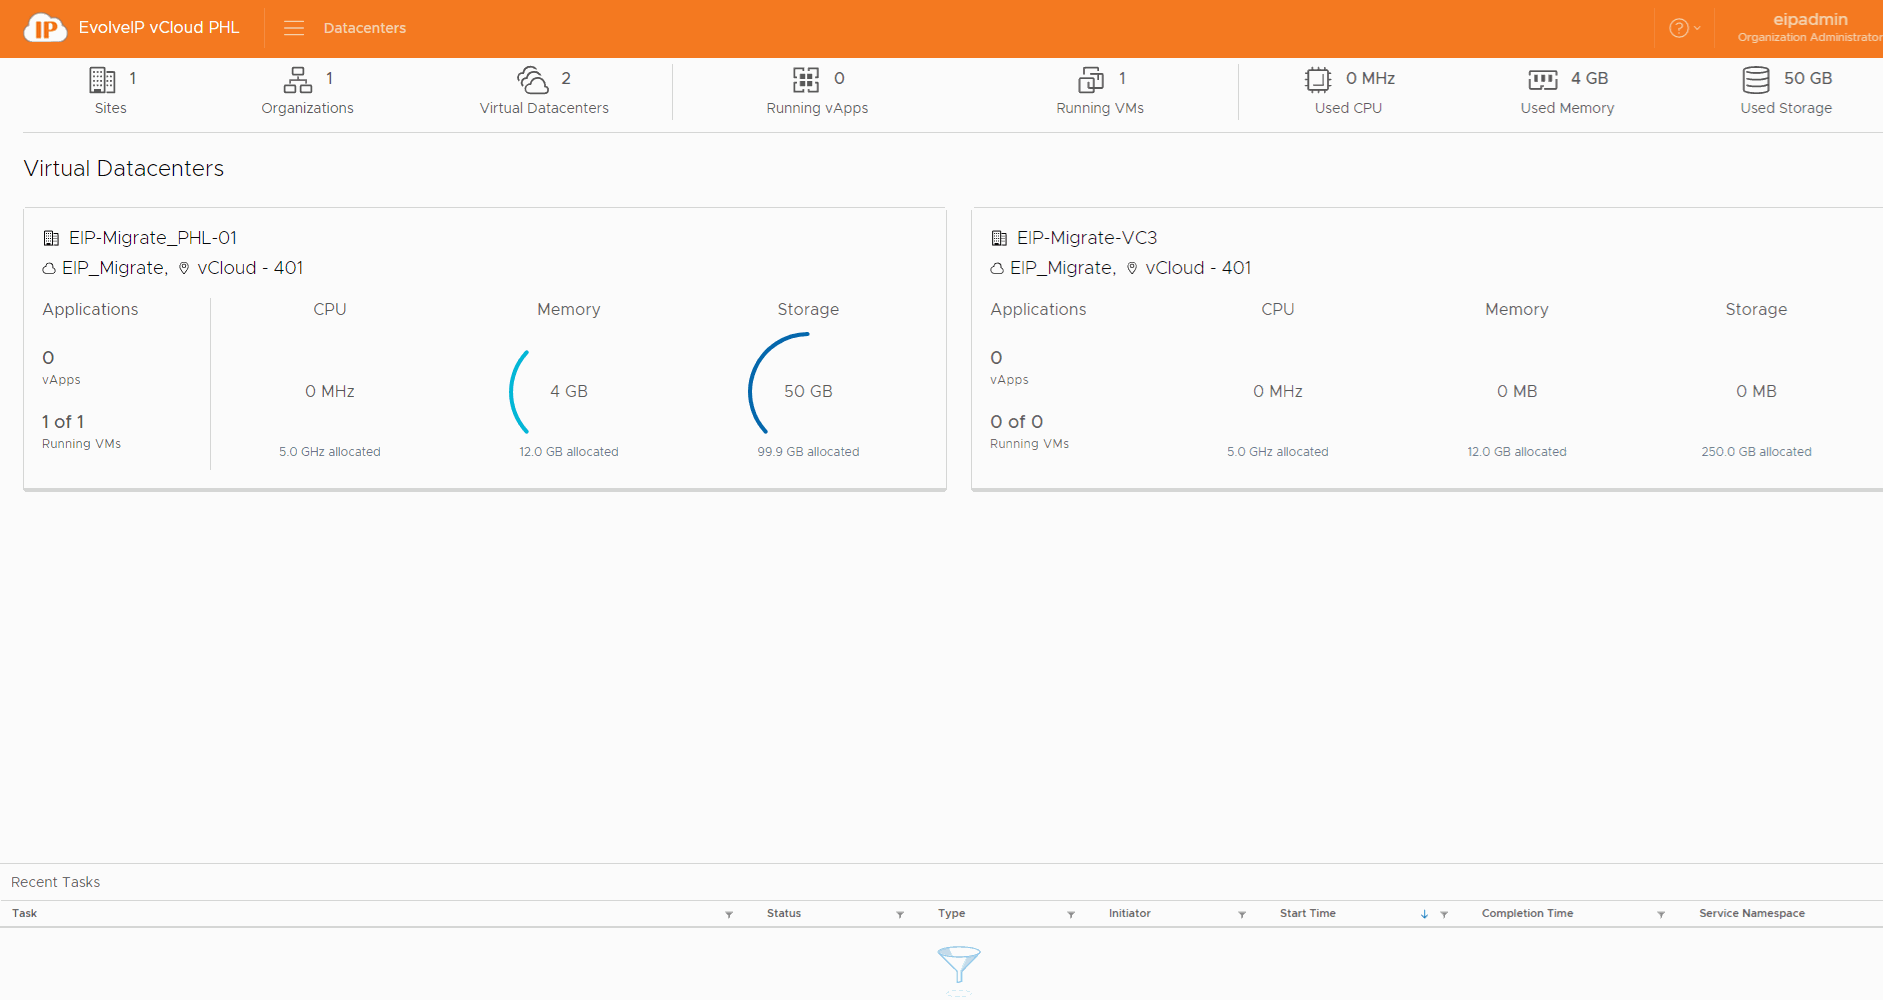Open the eipadmin user account menu
The height and width of the screenshot is (1000, 1883).
point(1809,27)
